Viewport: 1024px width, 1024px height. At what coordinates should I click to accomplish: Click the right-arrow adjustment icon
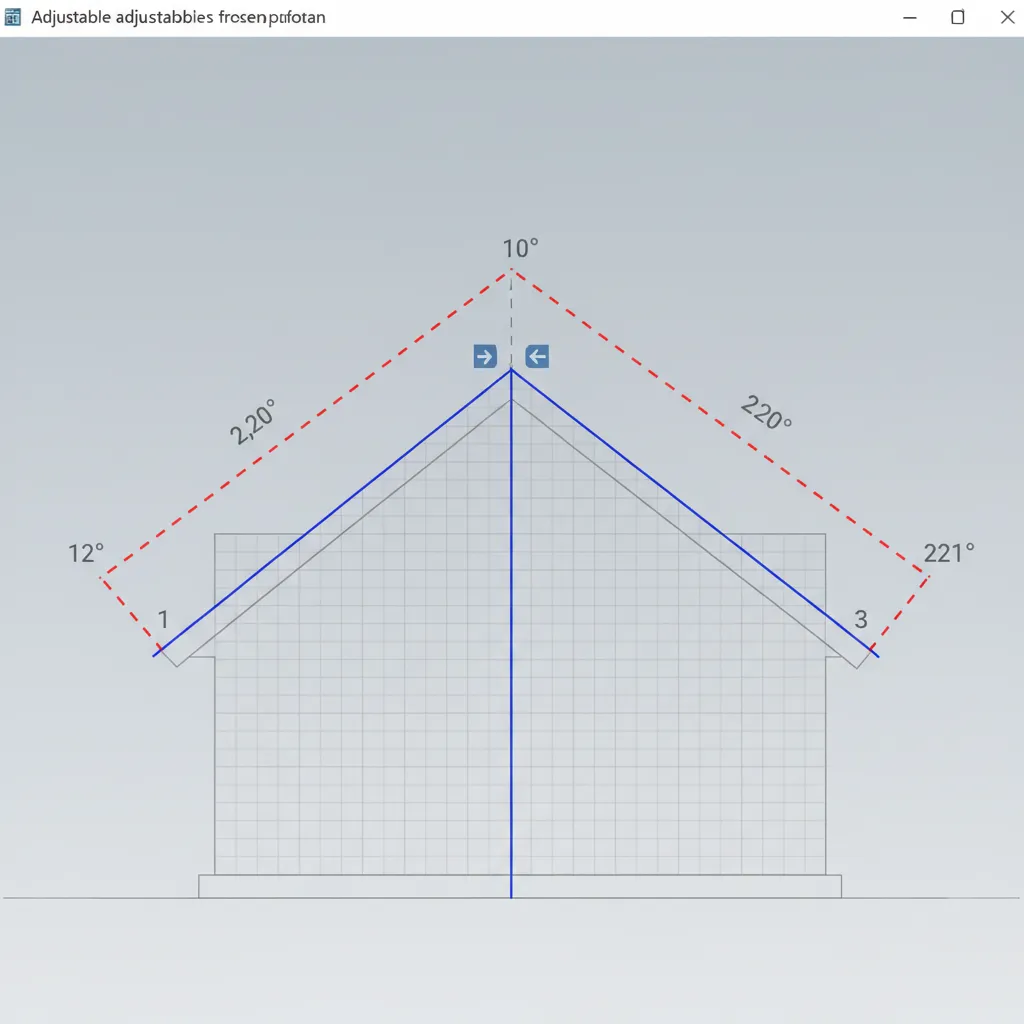click(484, 356)
